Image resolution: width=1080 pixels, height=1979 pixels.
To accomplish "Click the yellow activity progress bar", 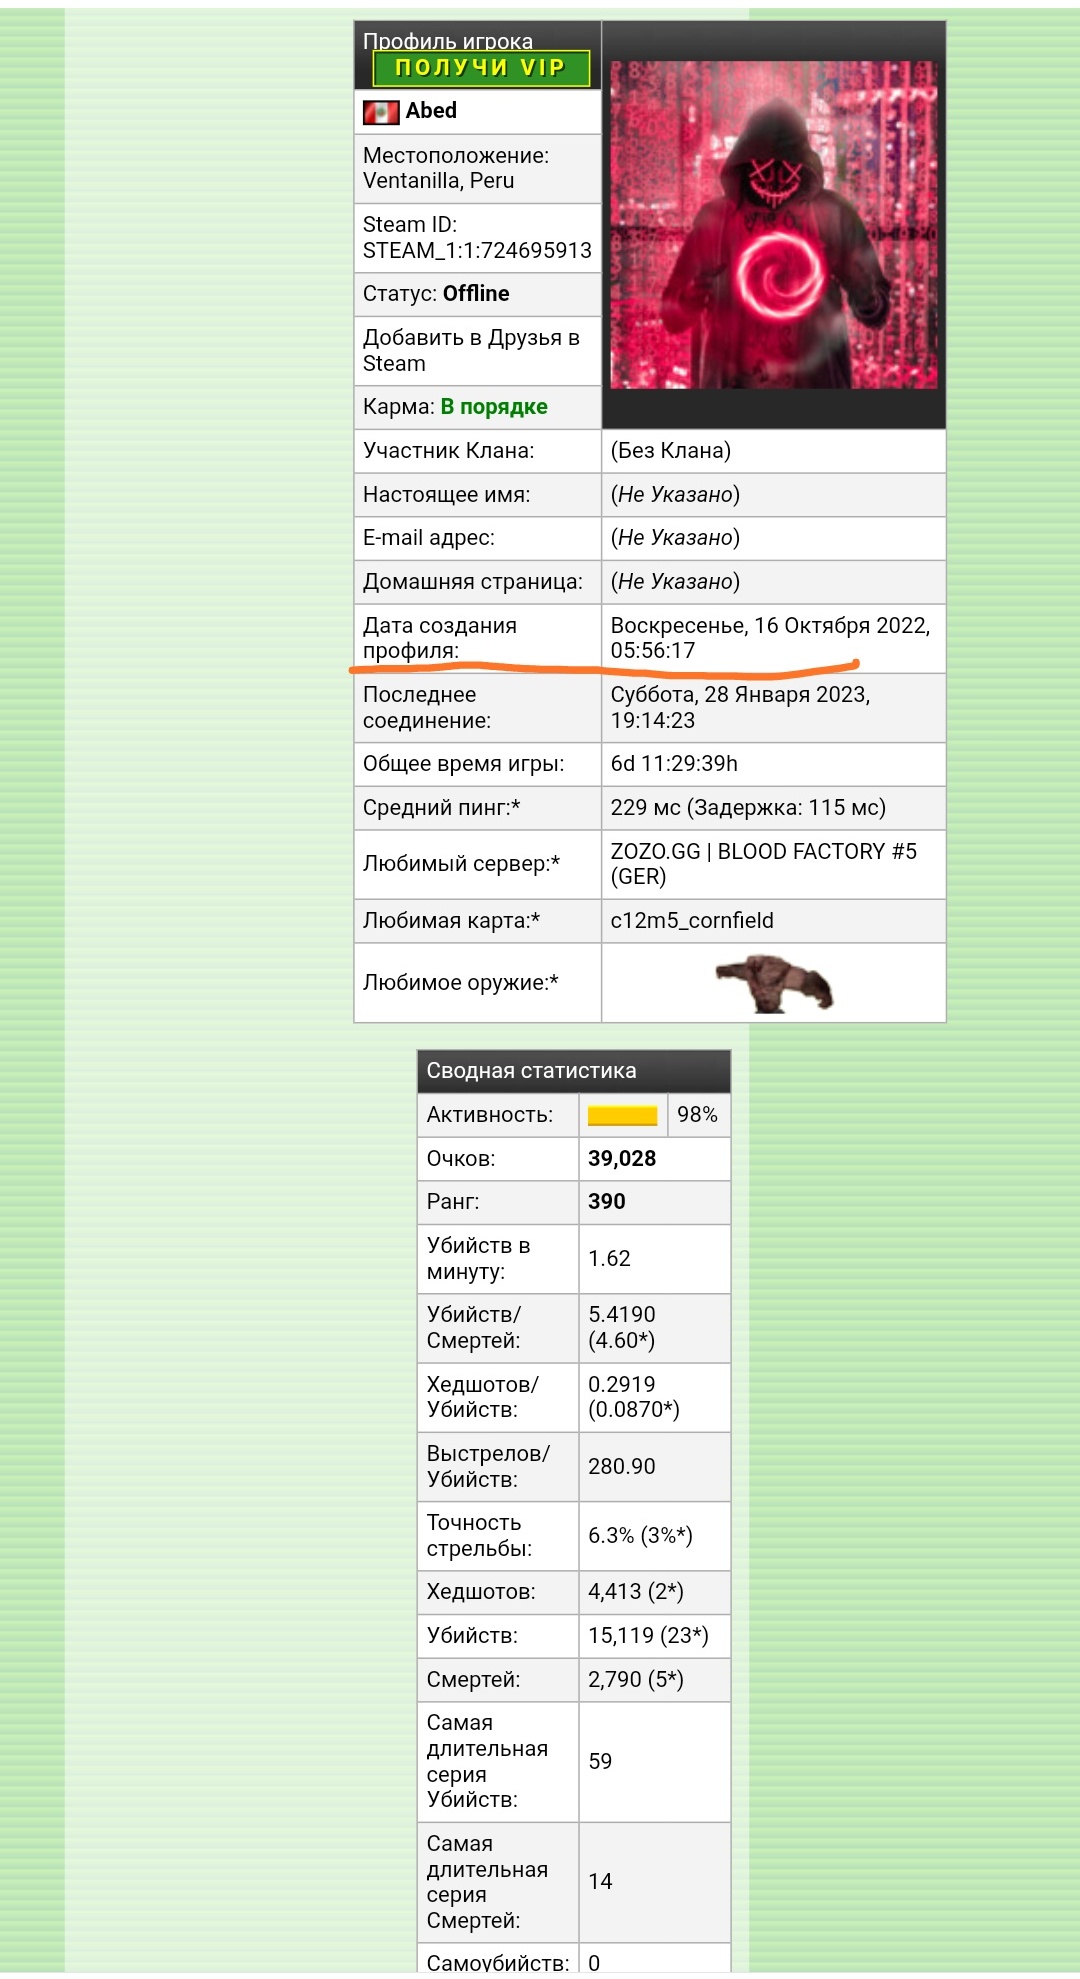I will tap(622, 1116).
